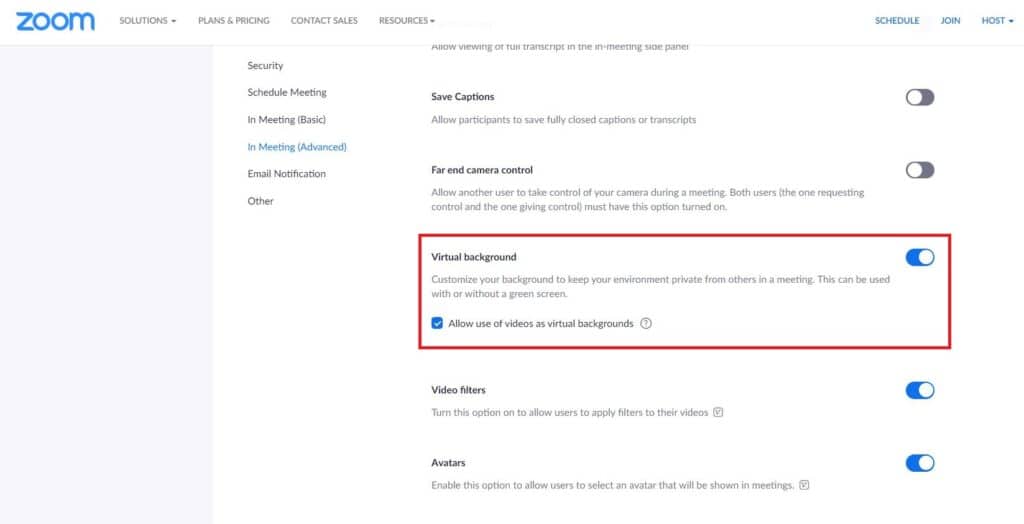This screenshot has height=524, width=1024.
Task: Select In Meeting (Basic) section
Action: coord(287,120)
